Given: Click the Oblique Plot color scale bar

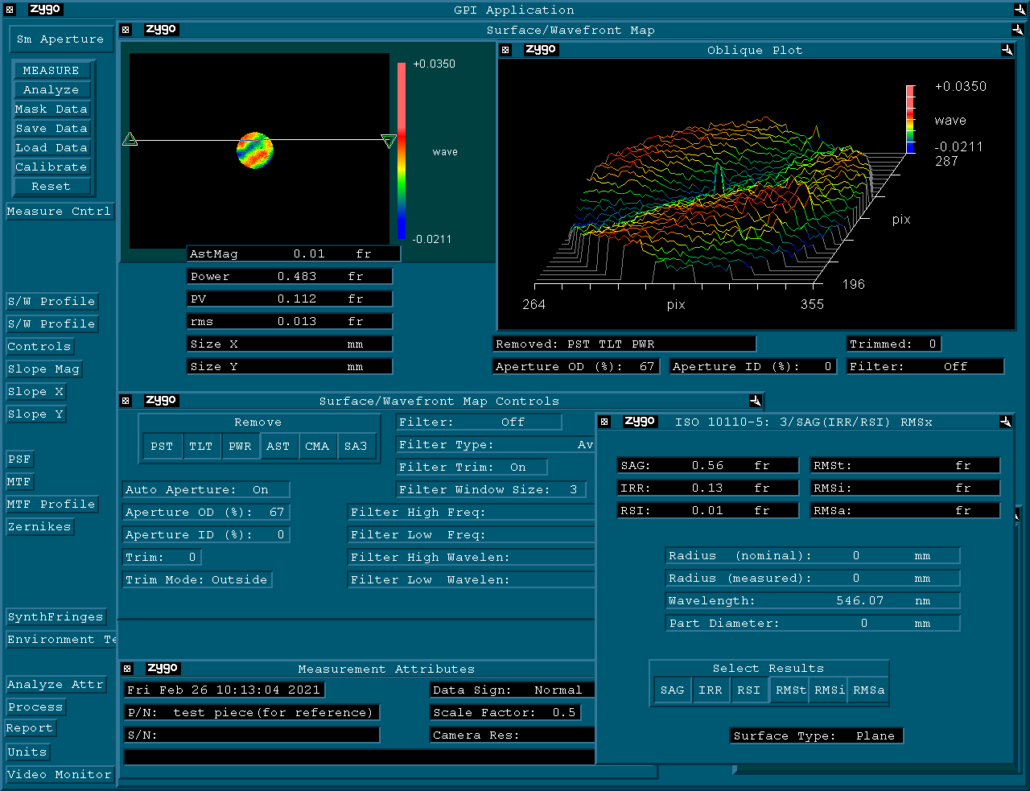Looking at the screenshot, I should (910, 119).
